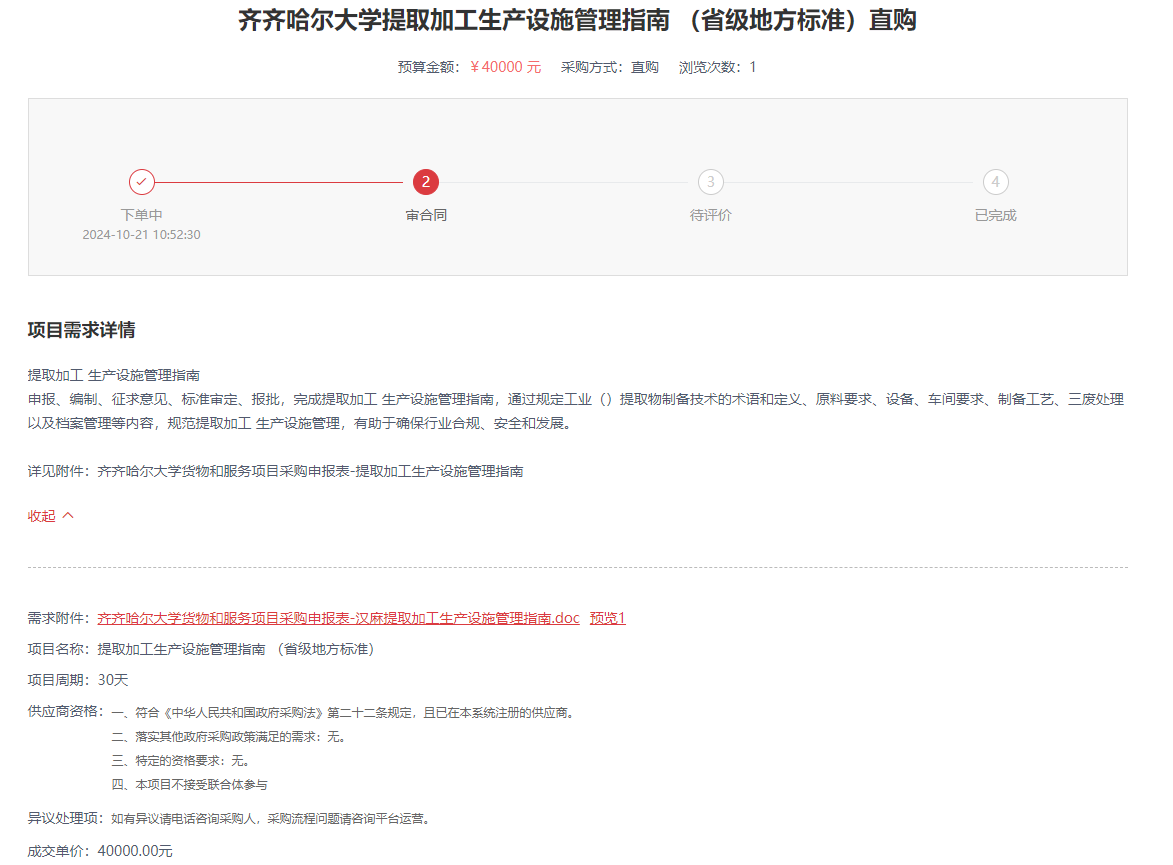Click the page title 齐齐哈尔大学提取加工生产设施管理指南

click(x=577, y=21)
